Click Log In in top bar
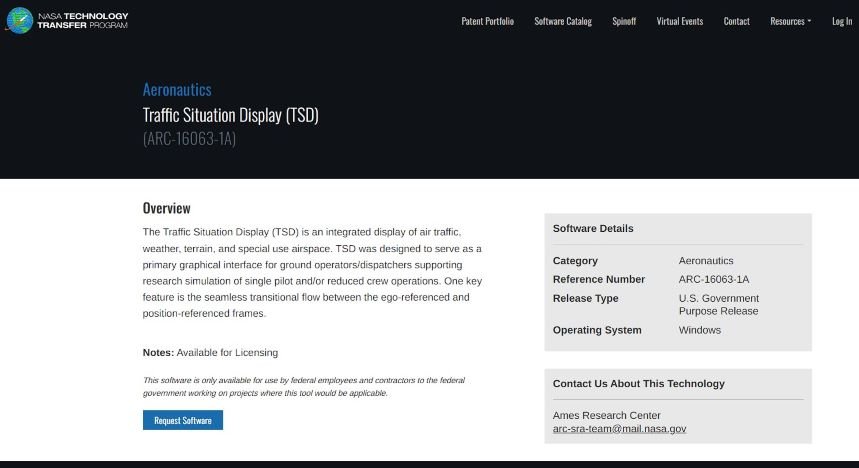The image size is (859, 468). [842, 21]
